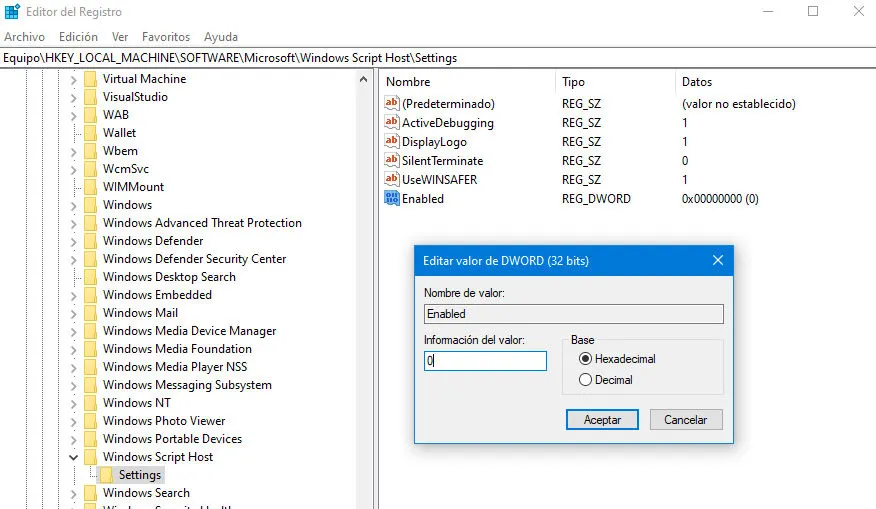Expand the Wbem key
Viewport: 876px width, 509px height.
click(x=74, y=151)
